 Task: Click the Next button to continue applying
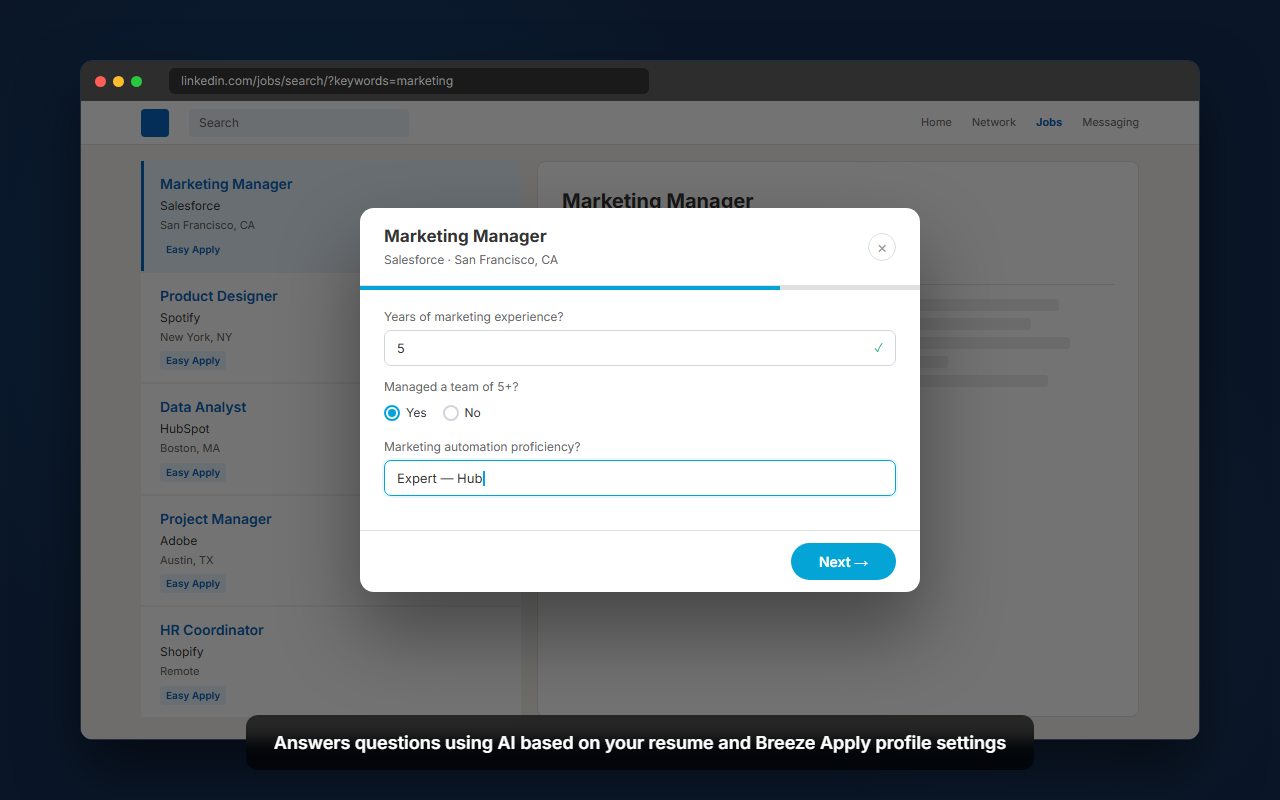tap(843, 561)
